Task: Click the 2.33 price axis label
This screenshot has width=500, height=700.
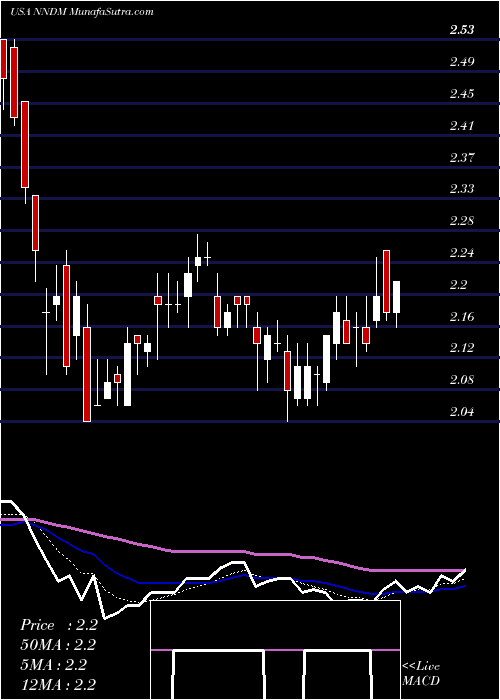Action: (x=462, y=189)
